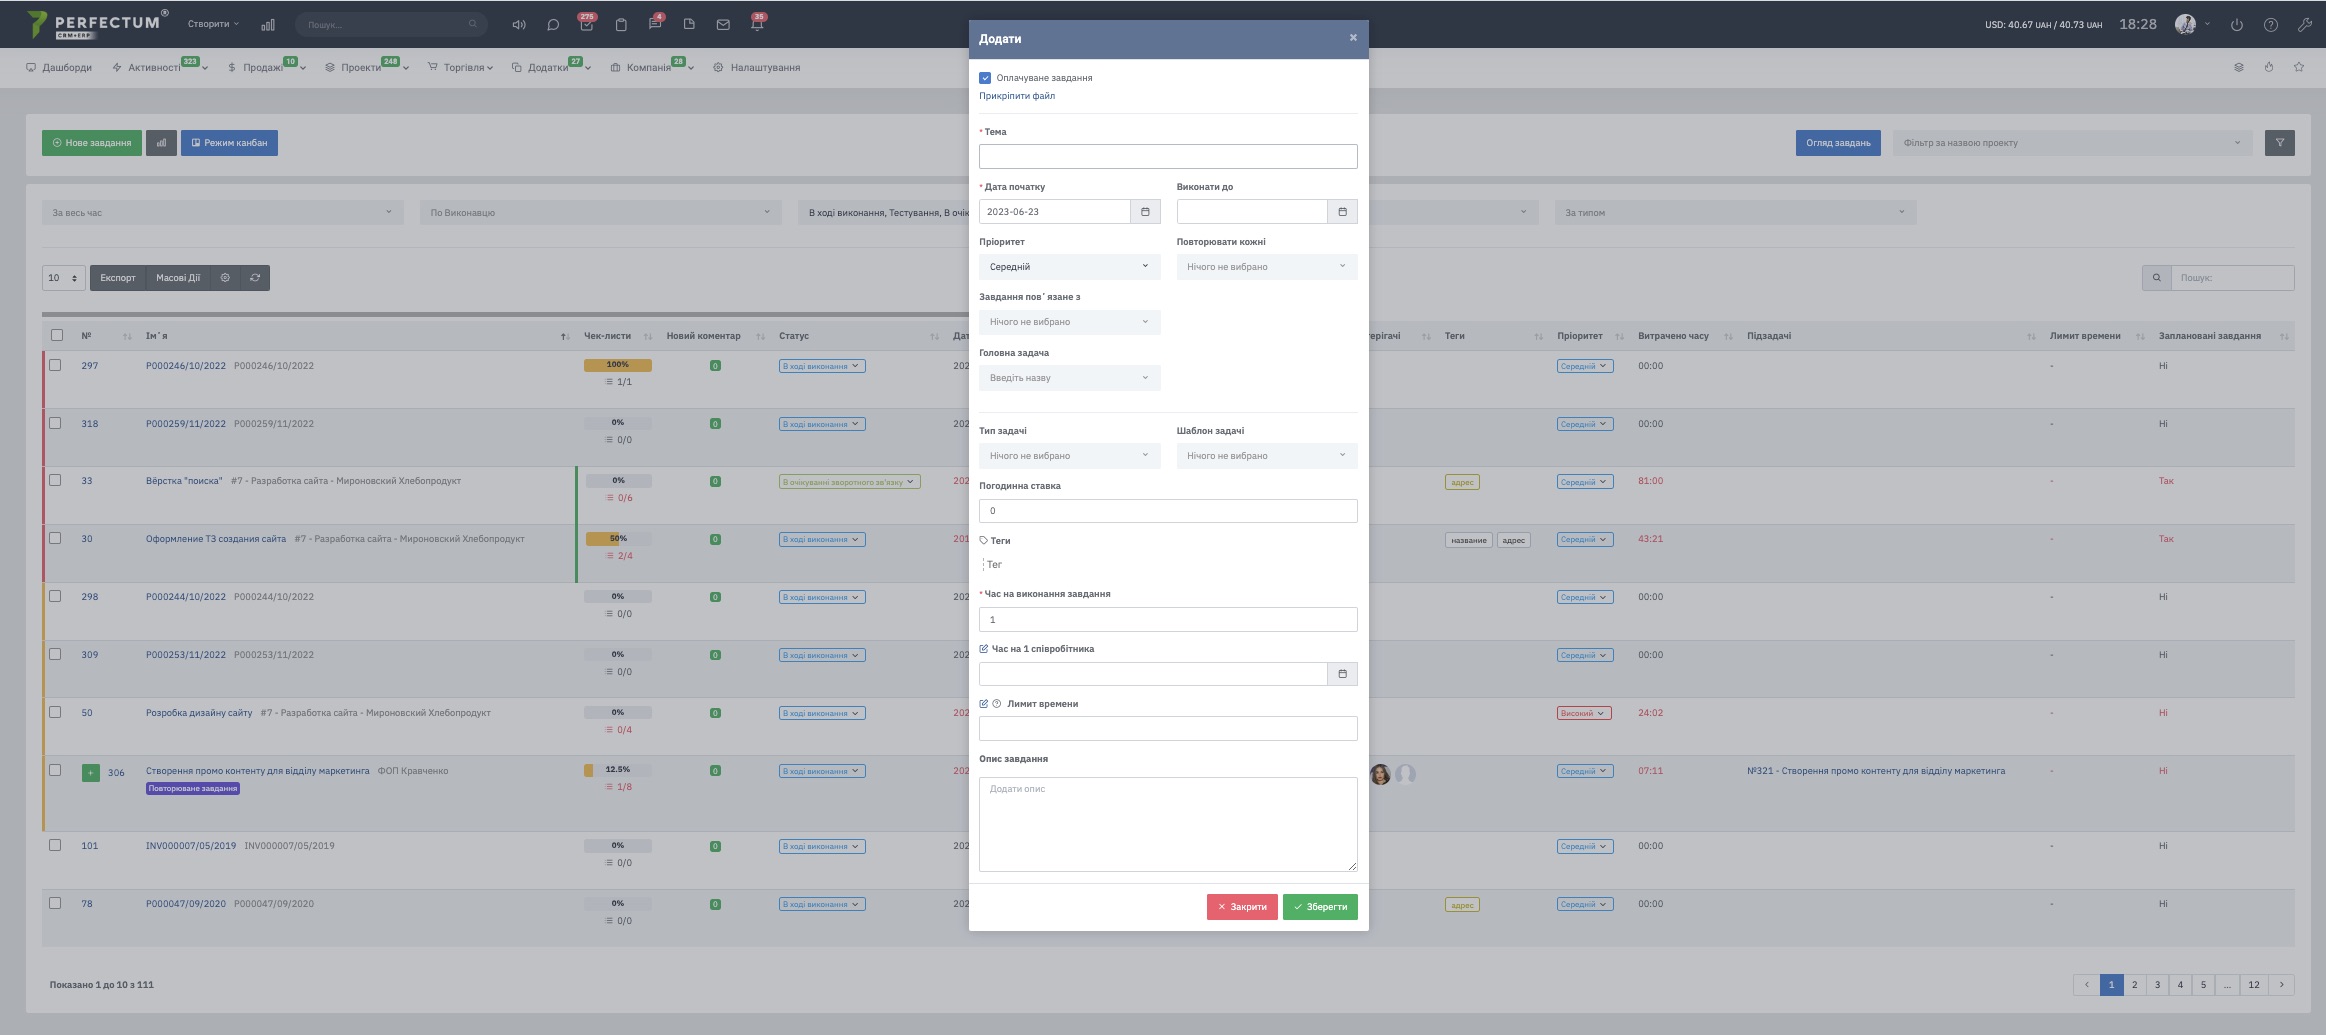Image resolution: width=2326 pixels, height=1035 pixels.
Task: Click the 12.5% checklist progress bar
Action: tap(617, 770)
